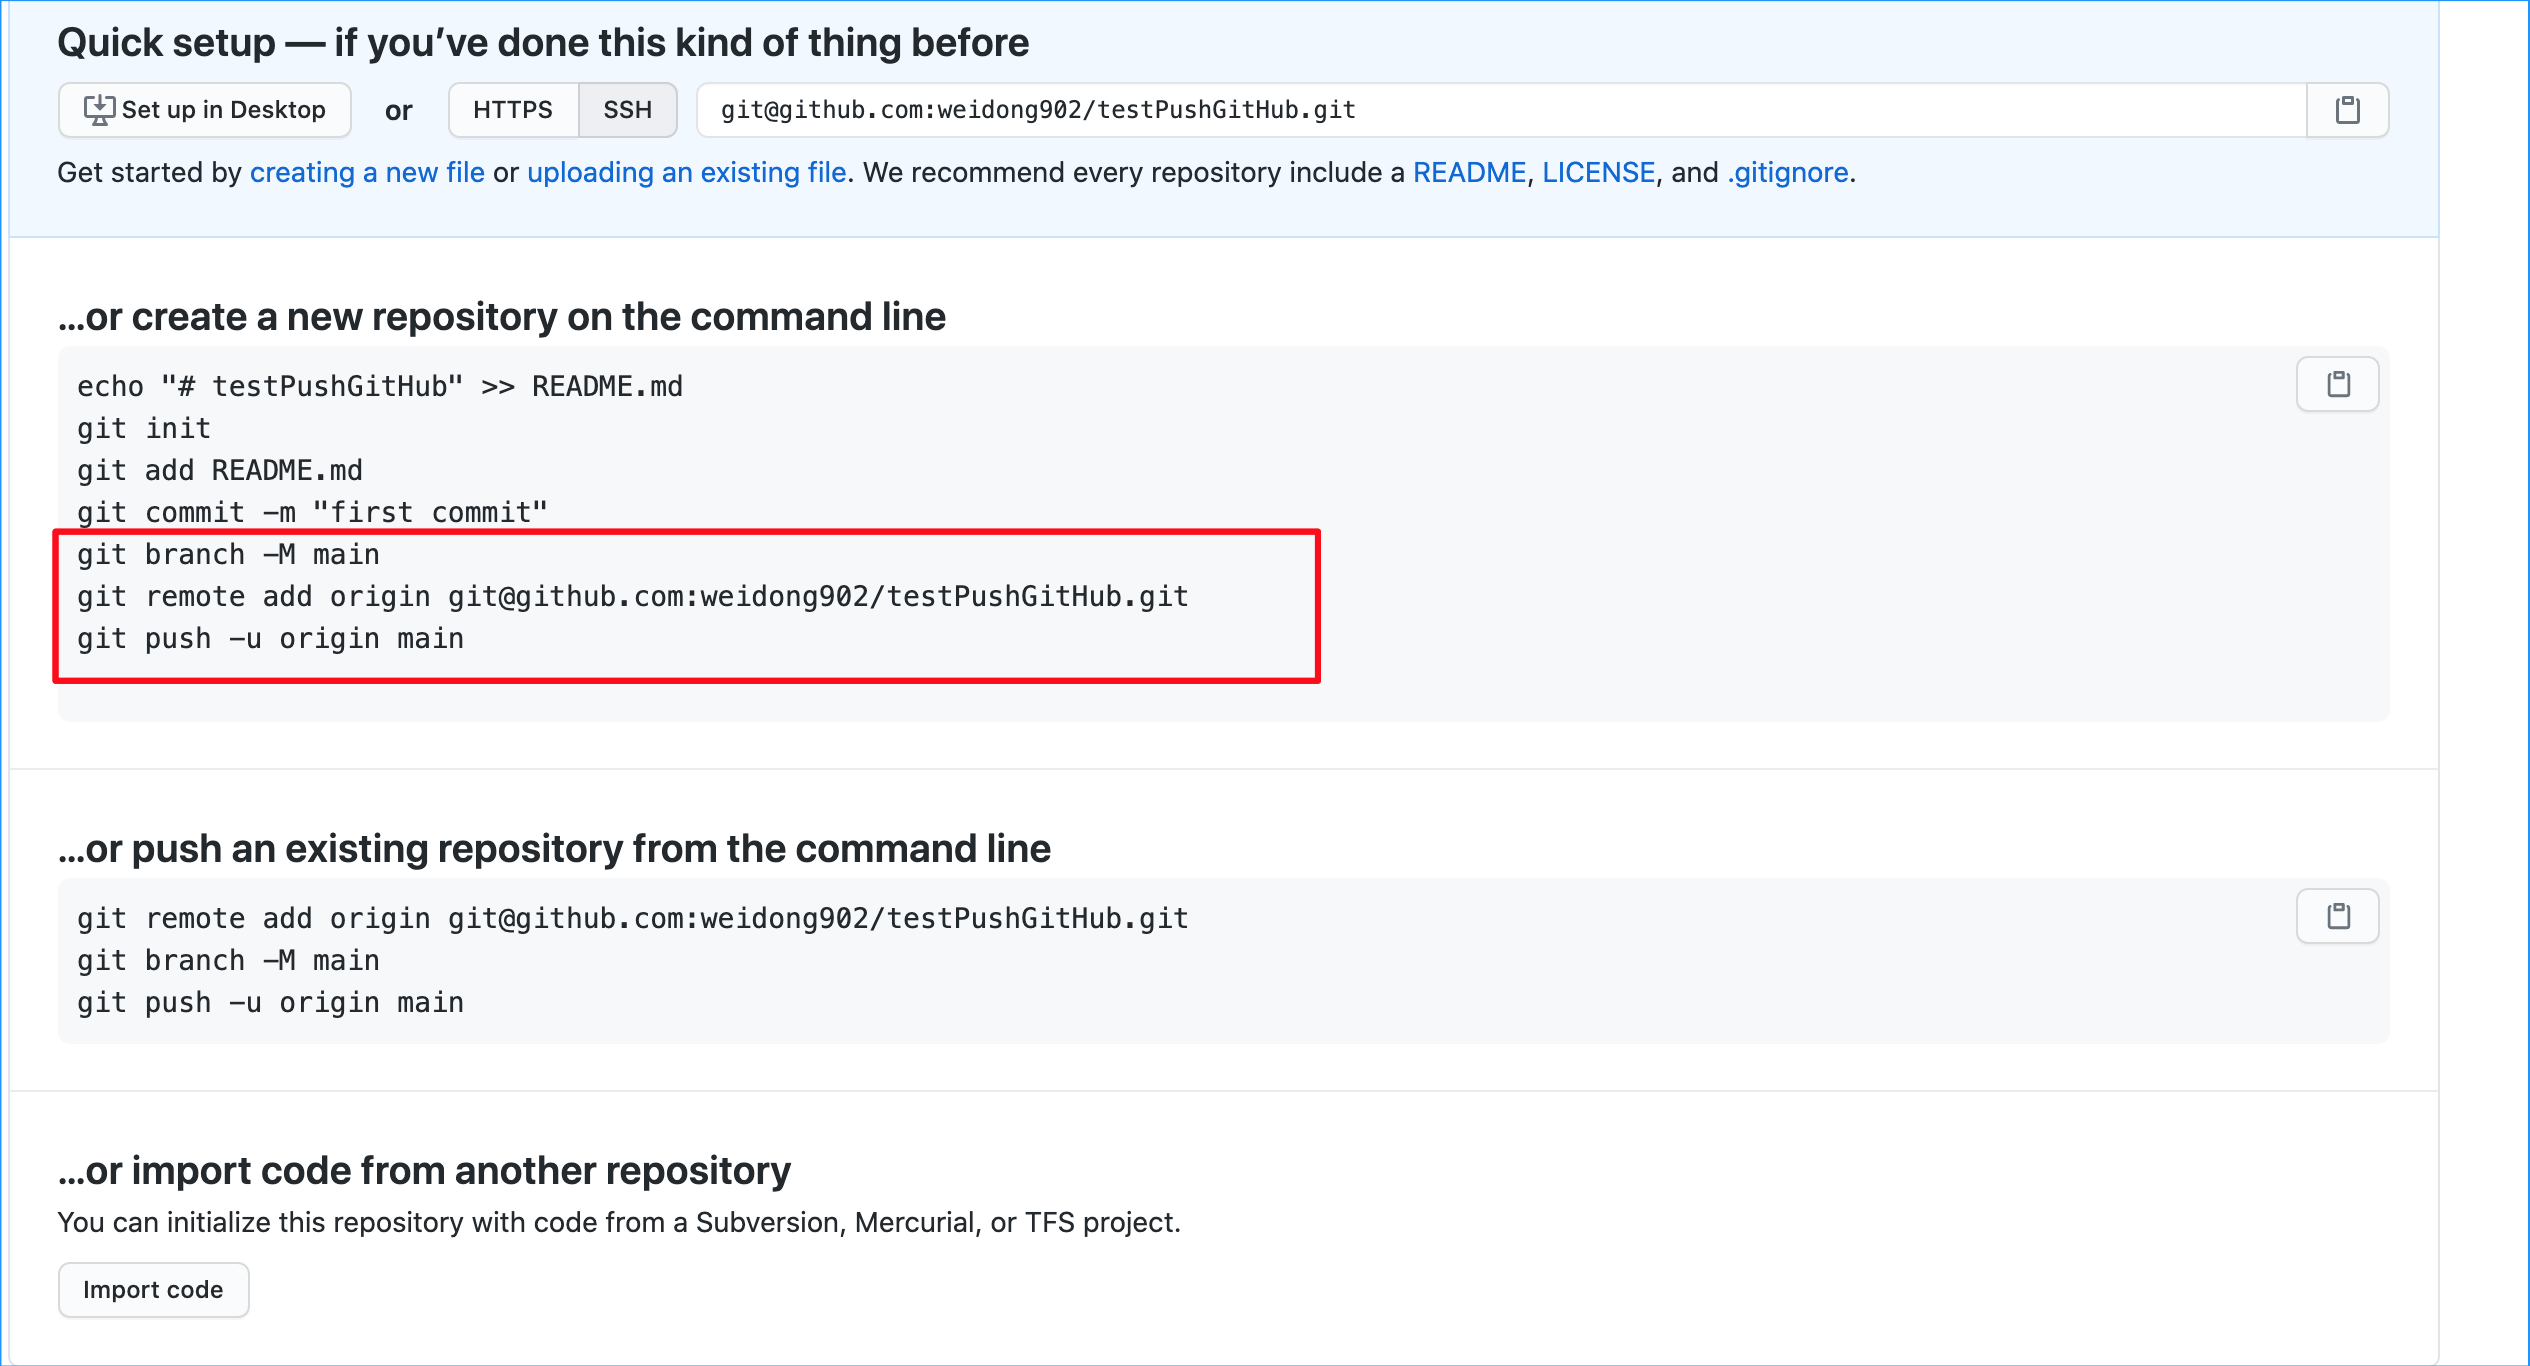Follow the uploading an existing file link
Screen dimensions: 2530x1366
click(686, 173)
